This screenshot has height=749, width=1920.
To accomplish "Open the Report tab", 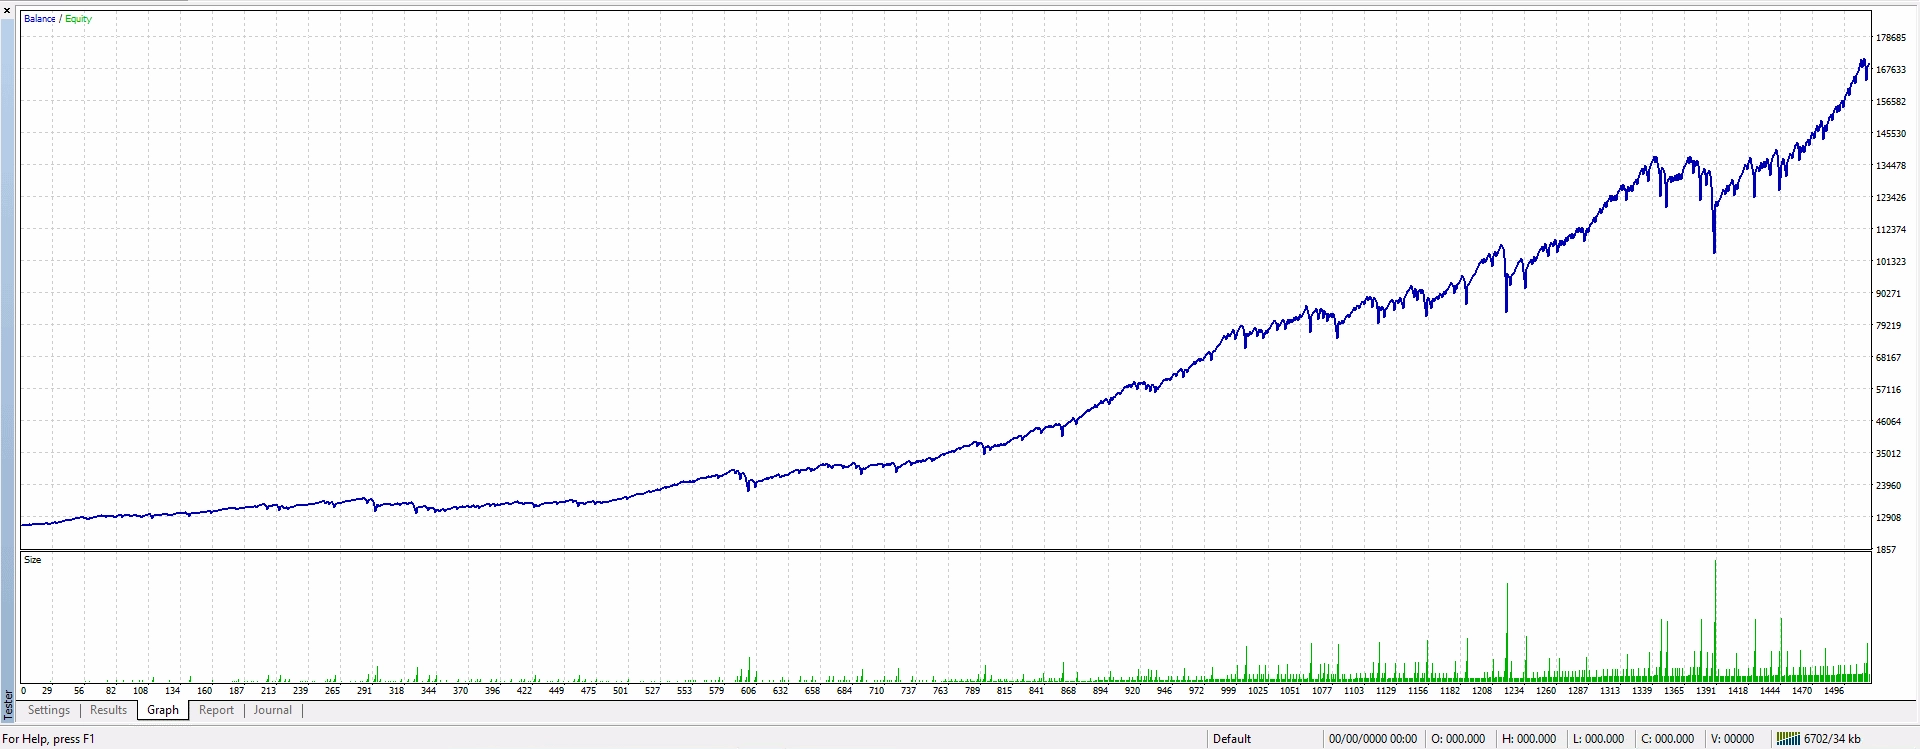I will [x=216, y=710].
